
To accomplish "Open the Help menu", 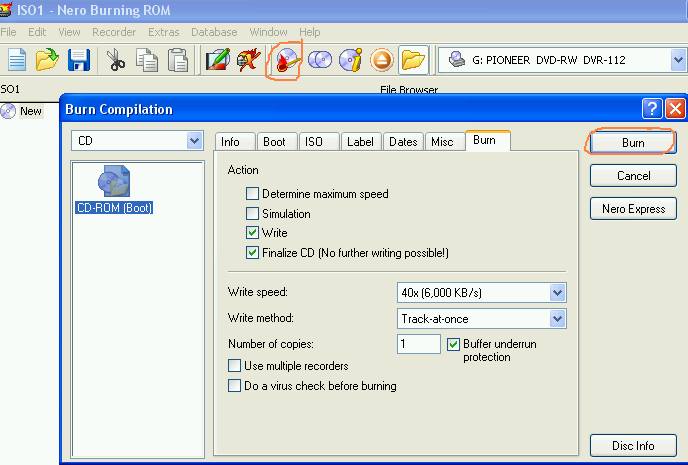I will coord(310,32).
